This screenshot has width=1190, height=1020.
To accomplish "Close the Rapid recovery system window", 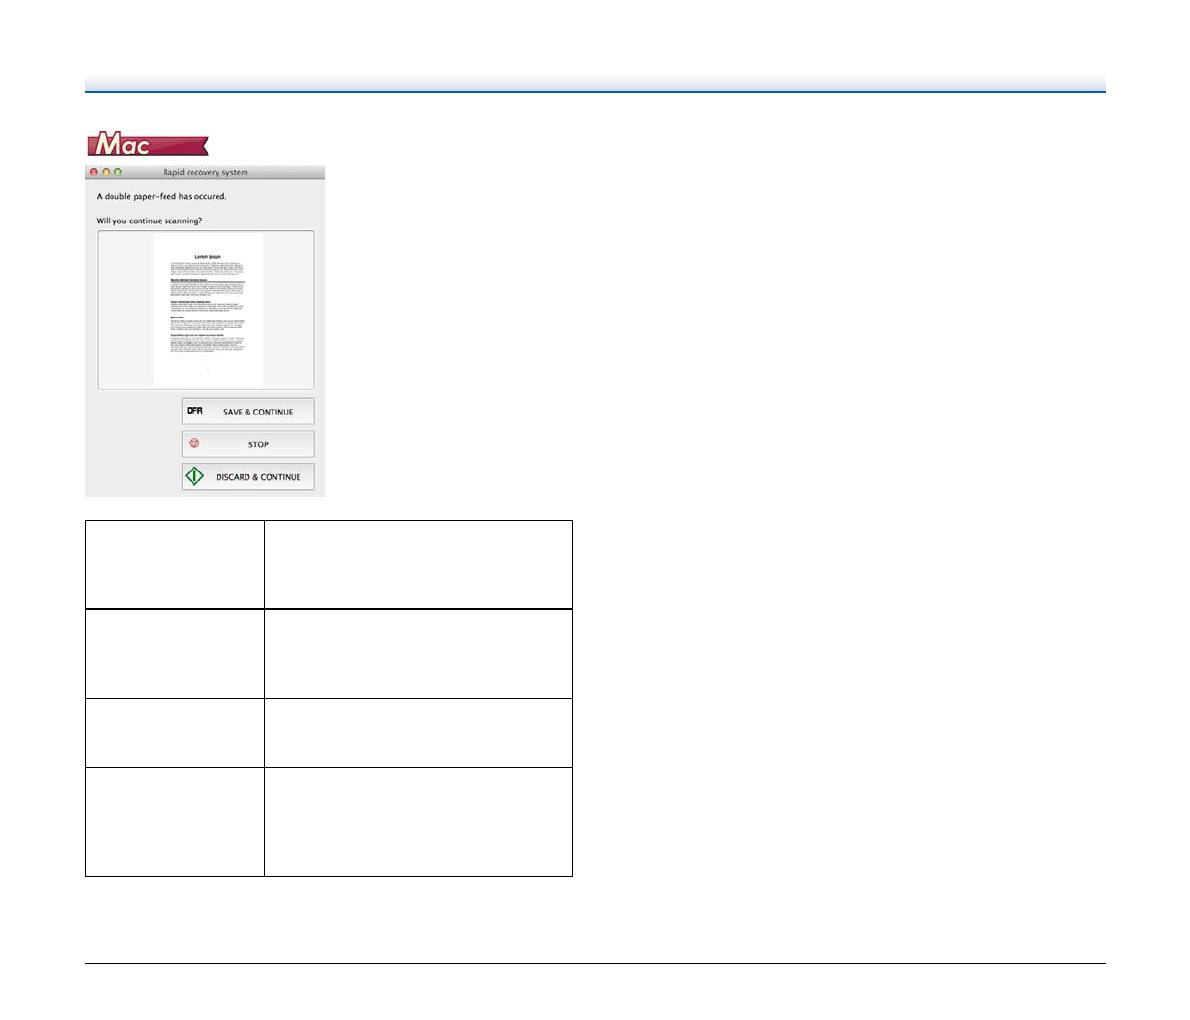I will click(94, 172).
